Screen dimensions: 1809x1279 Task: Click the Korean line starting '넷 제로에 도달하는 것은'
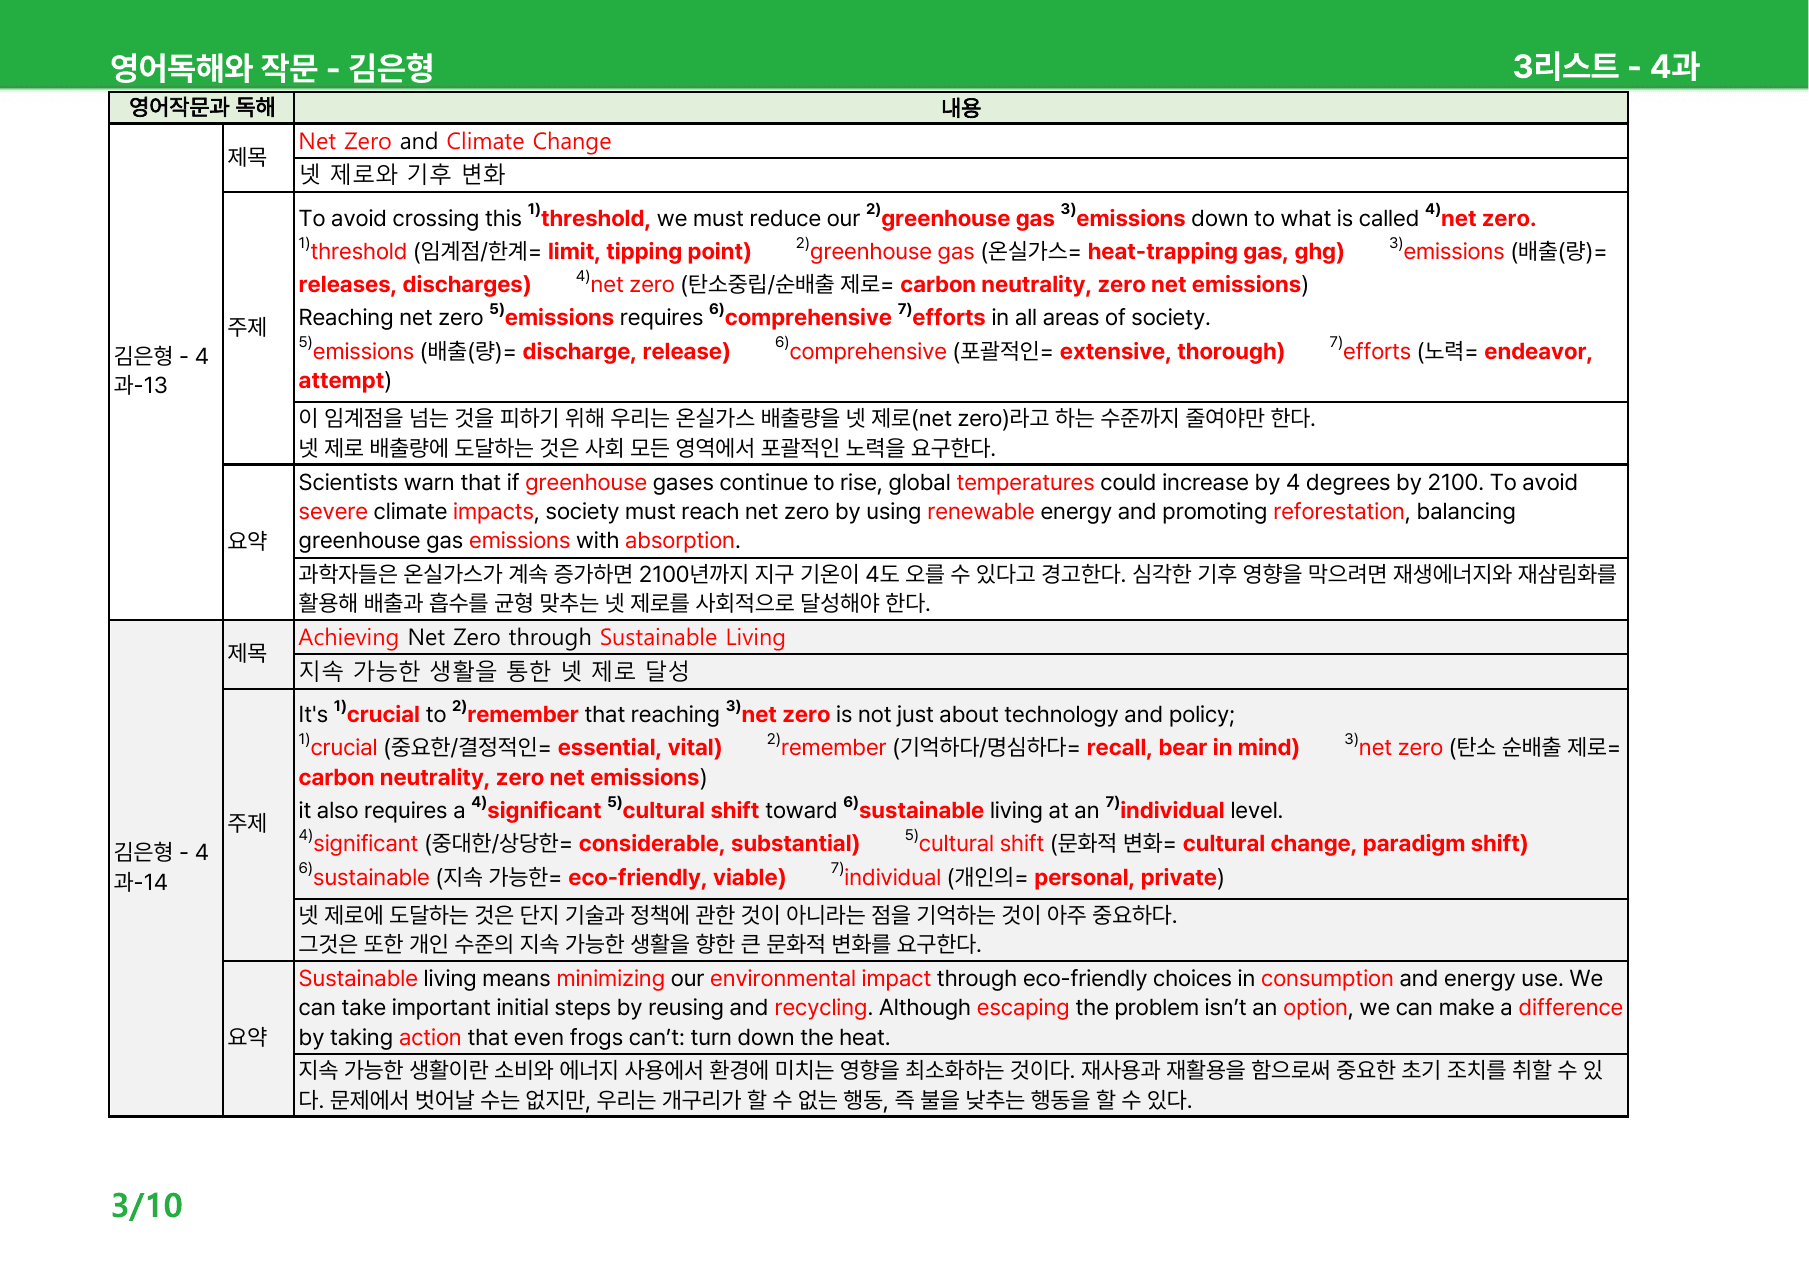point(738,914)
